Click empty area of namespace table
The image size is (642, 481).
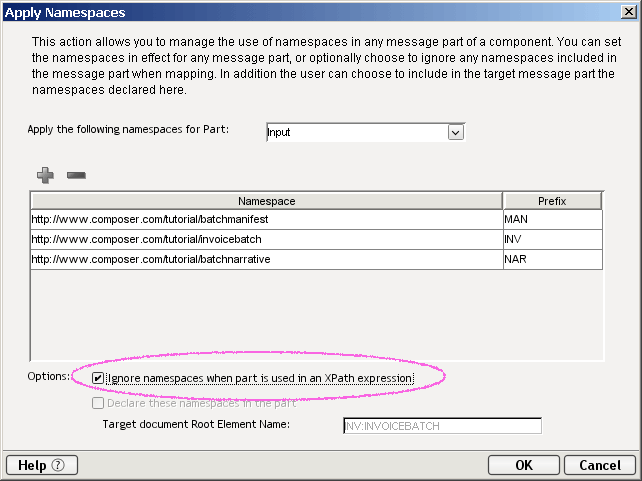316,314
